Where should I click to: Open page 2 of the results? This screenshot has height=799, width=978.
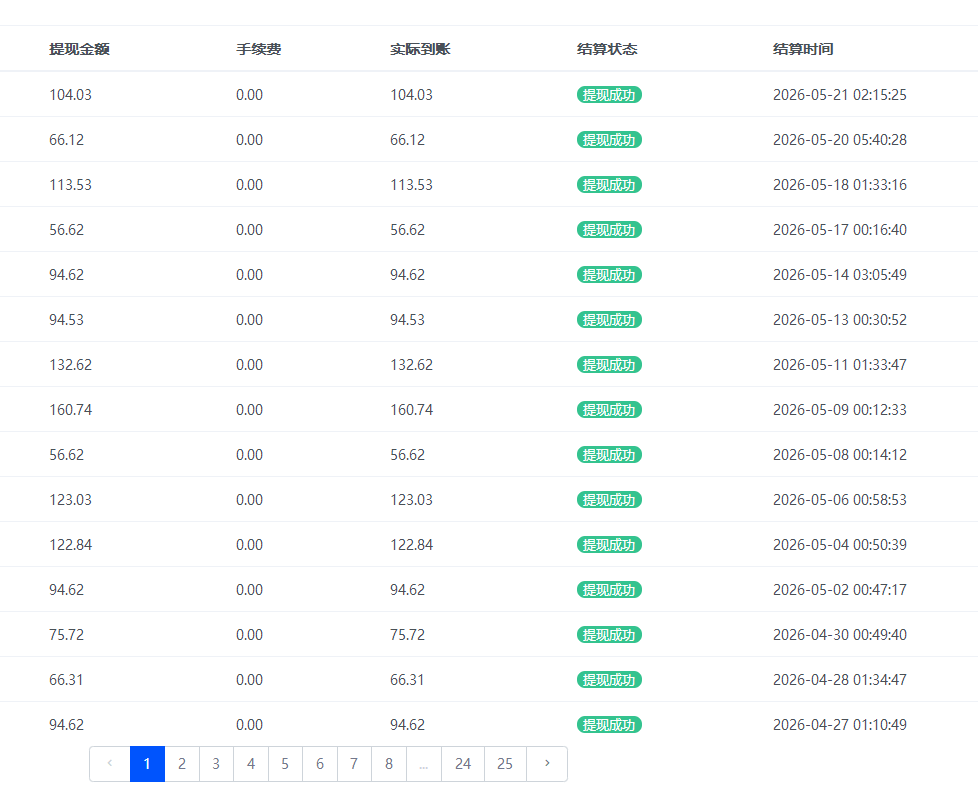(182, 763)
